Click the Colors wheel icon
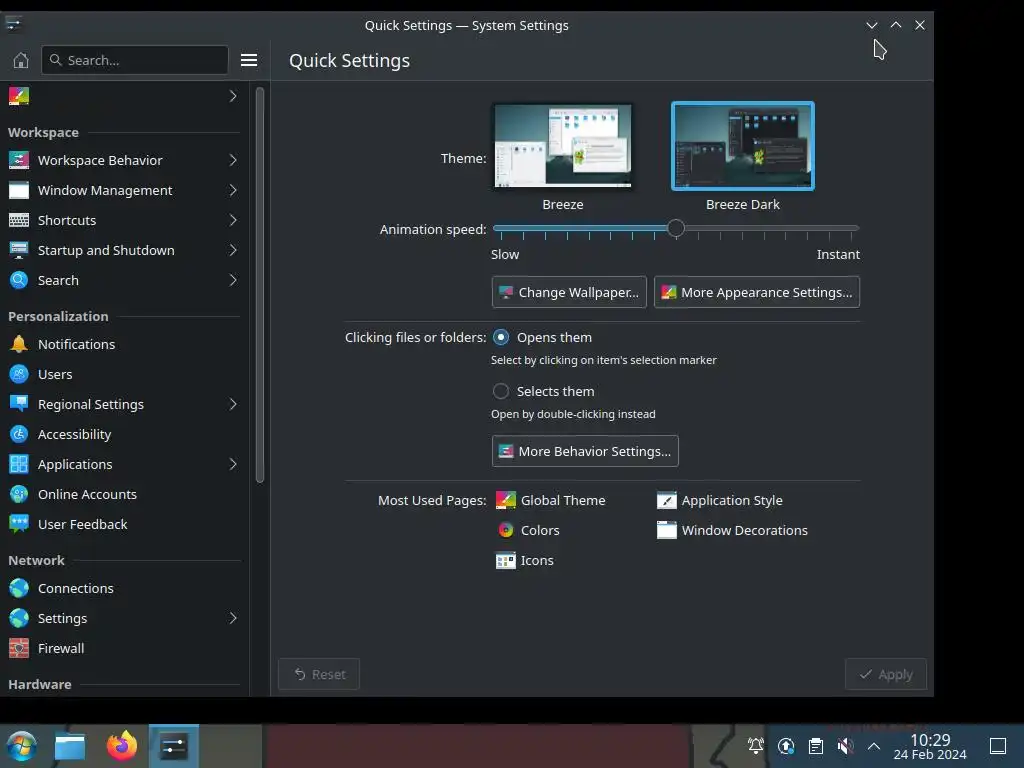 (x=505, y=530)
